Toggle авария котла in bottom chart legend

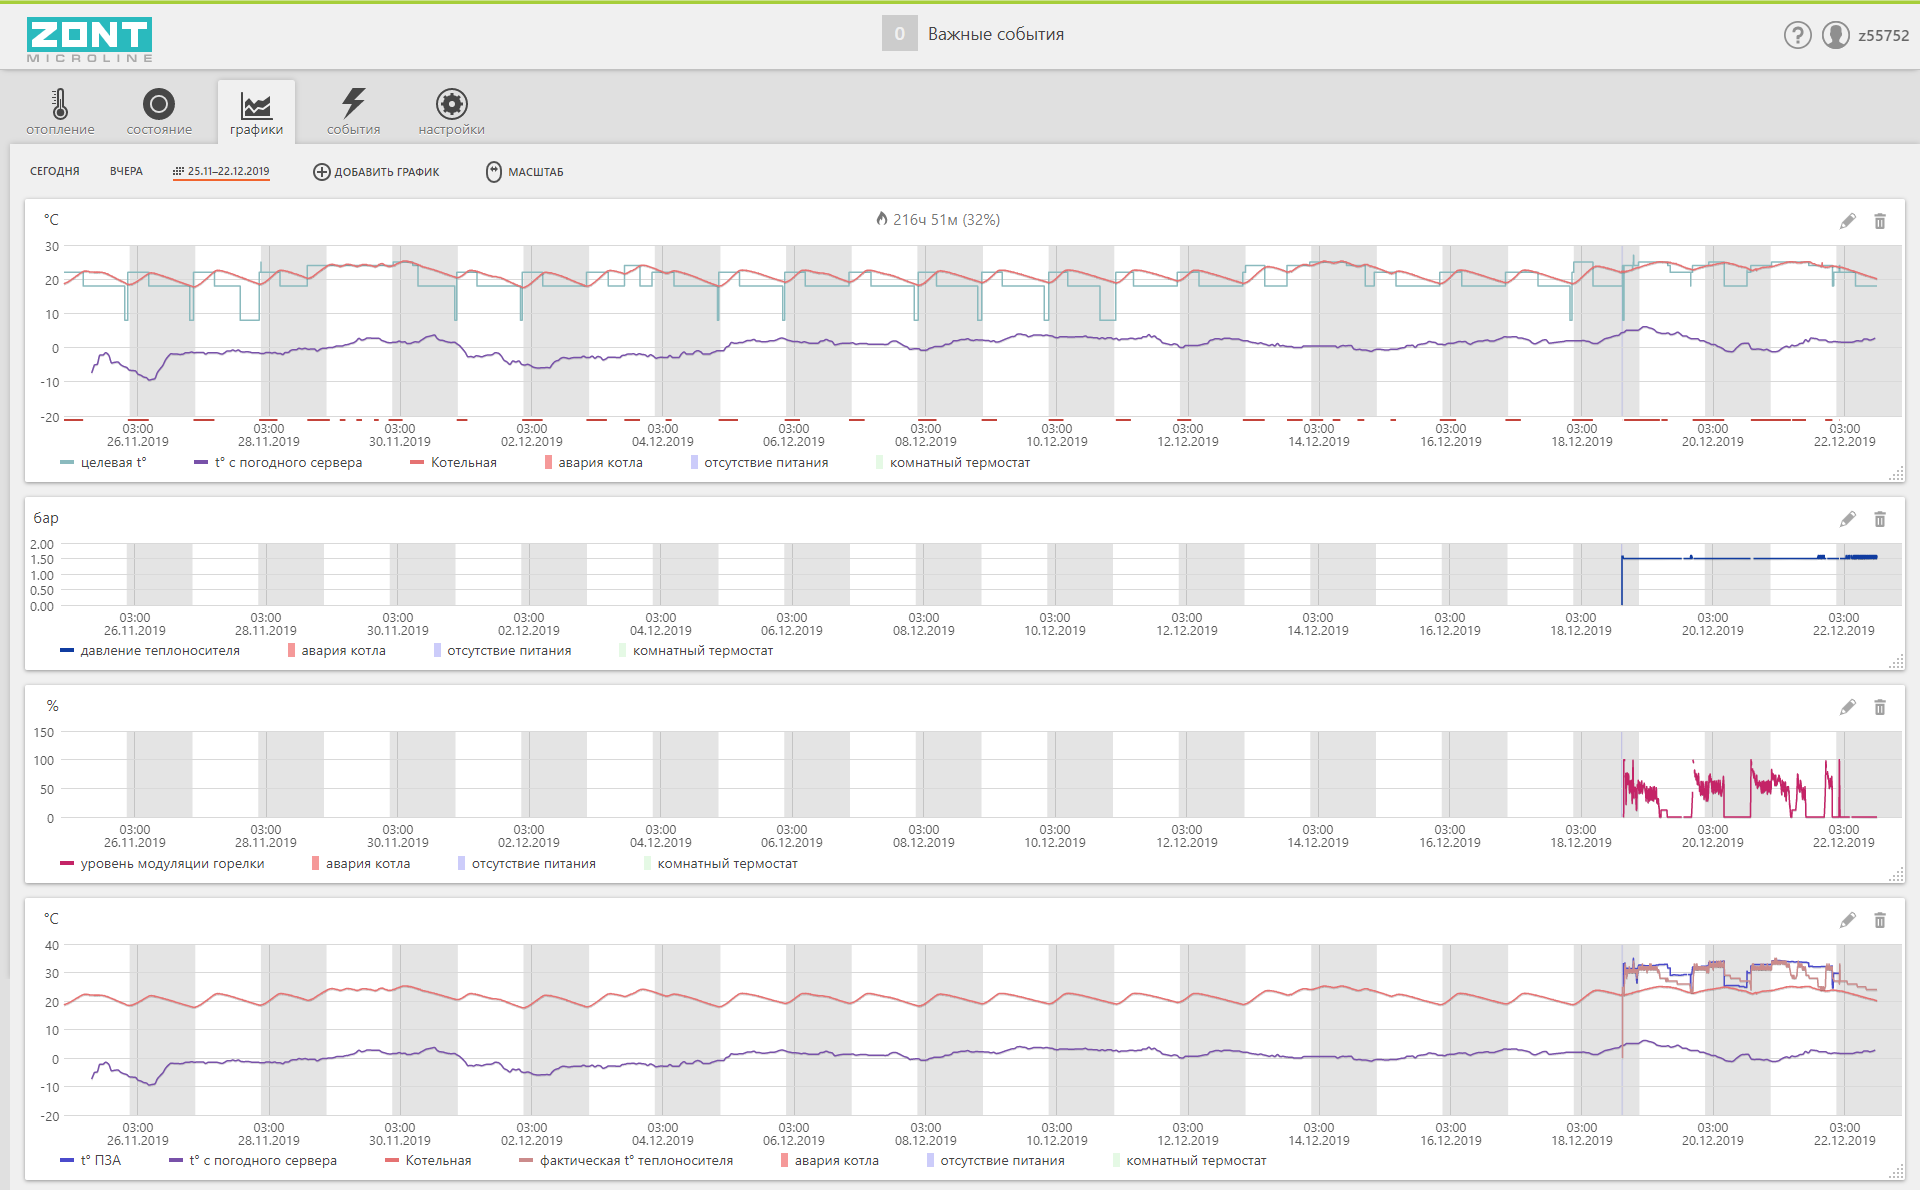[x=830, y=1161]
